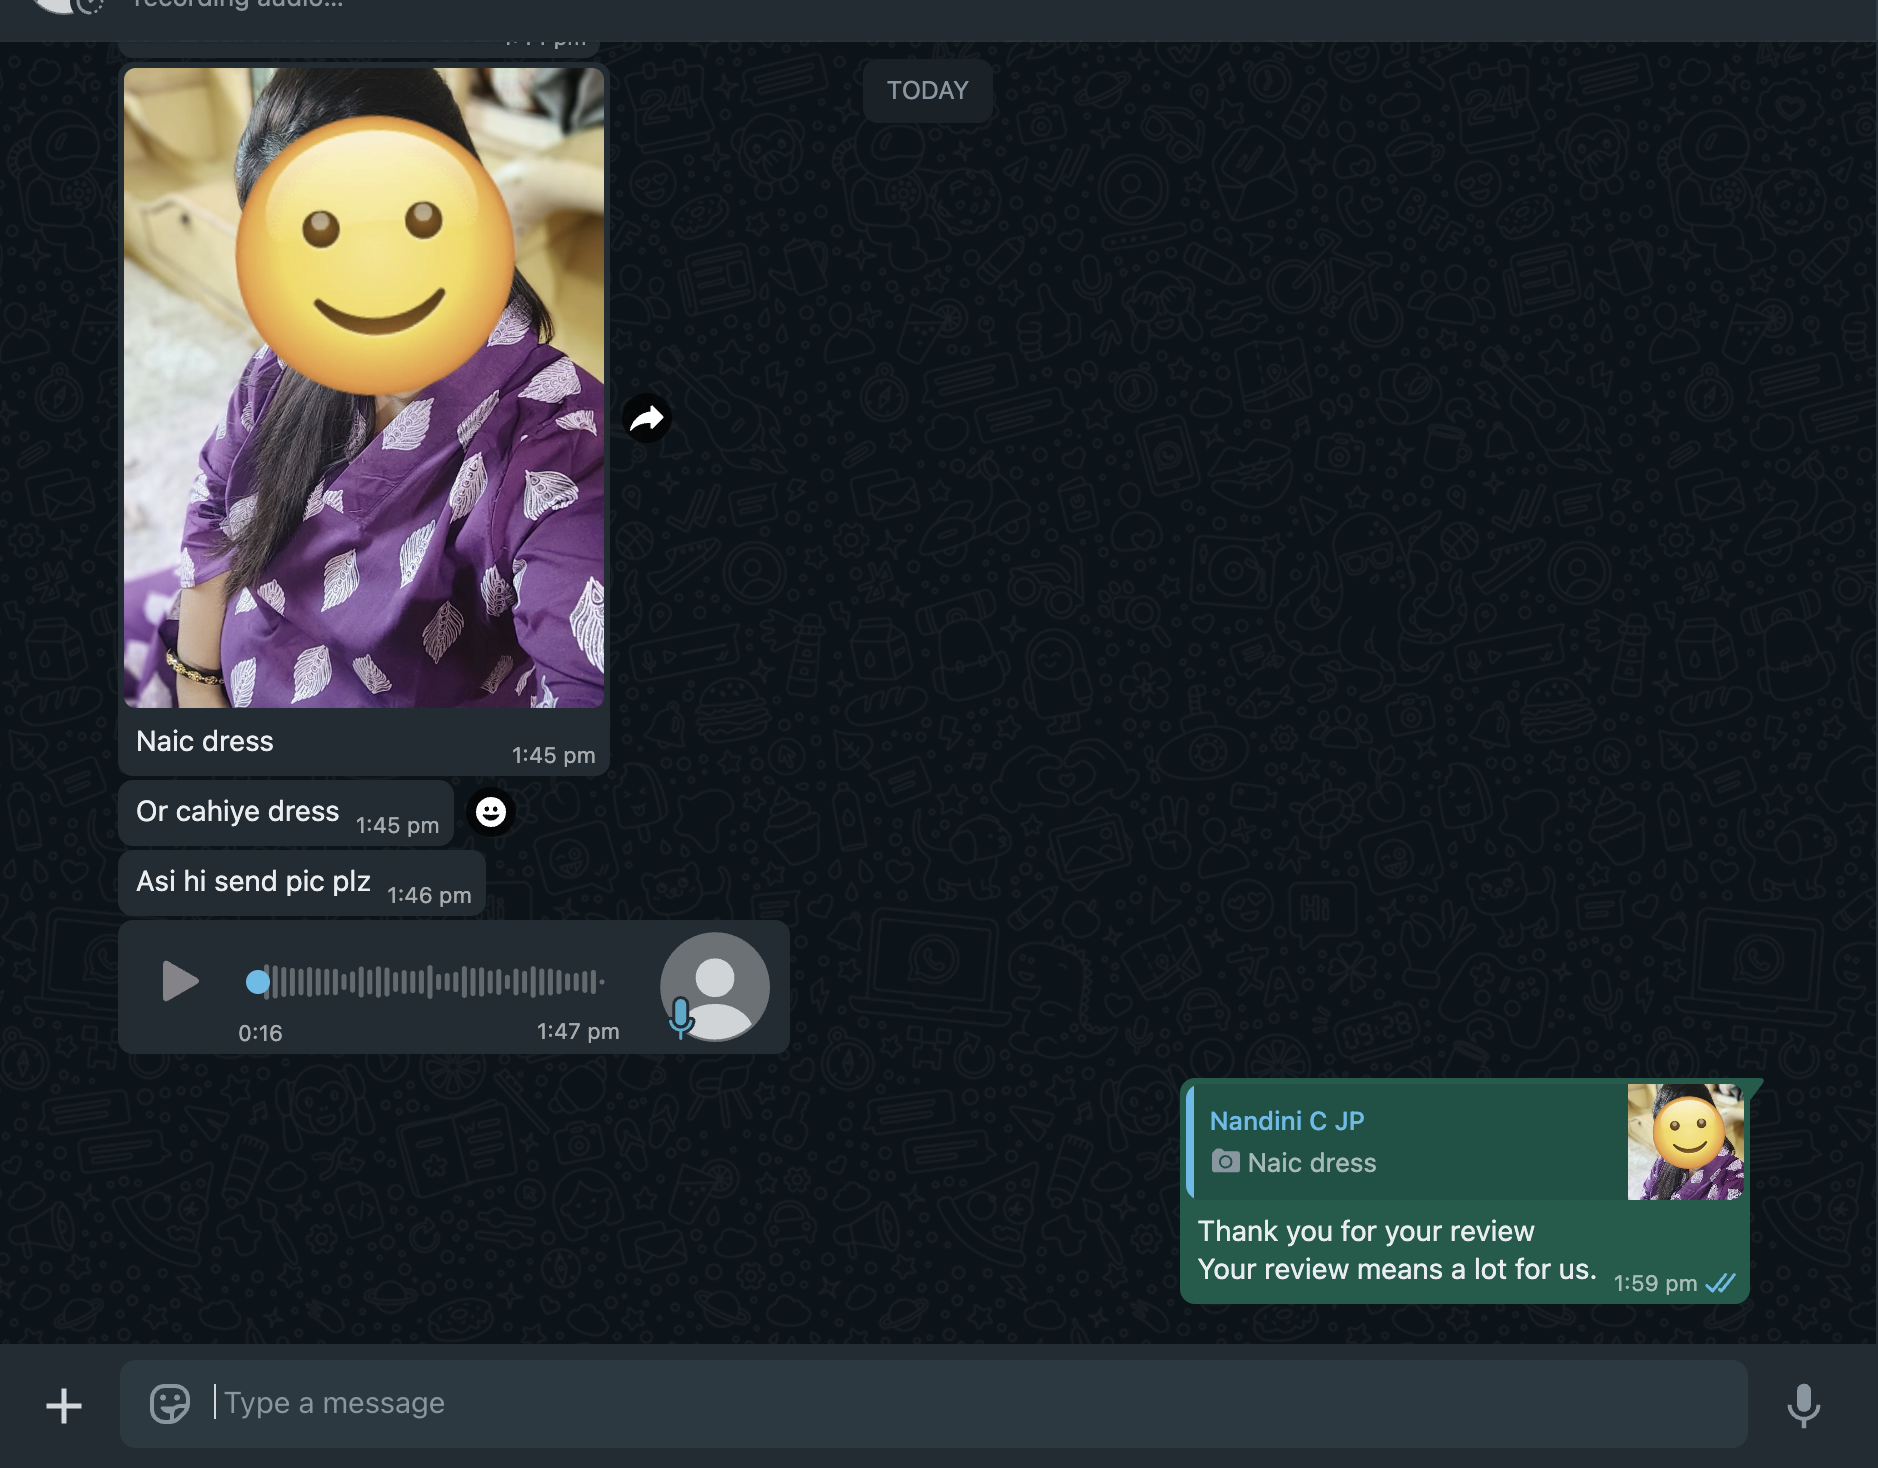The image size is (1878, 1468).
Task: Open the purple dress photo
Action: [364, 388]
